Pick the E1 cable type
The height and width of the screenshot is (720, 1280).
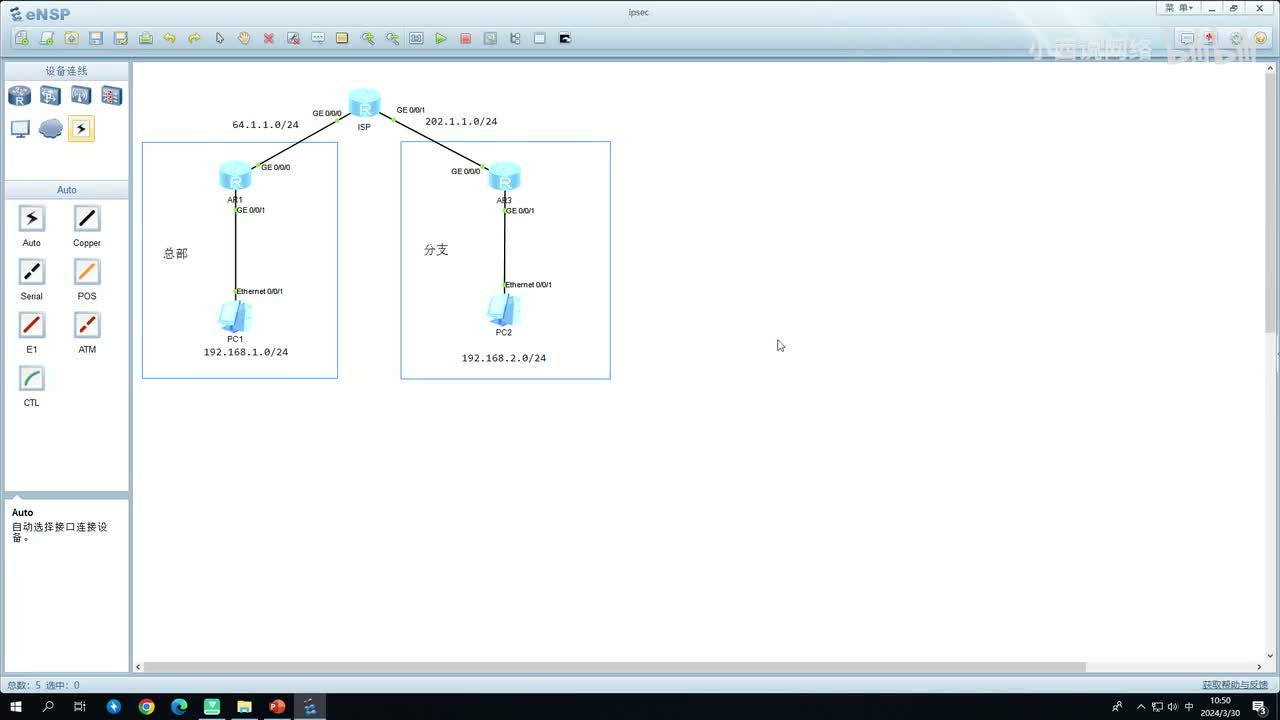tap(32, 325)
